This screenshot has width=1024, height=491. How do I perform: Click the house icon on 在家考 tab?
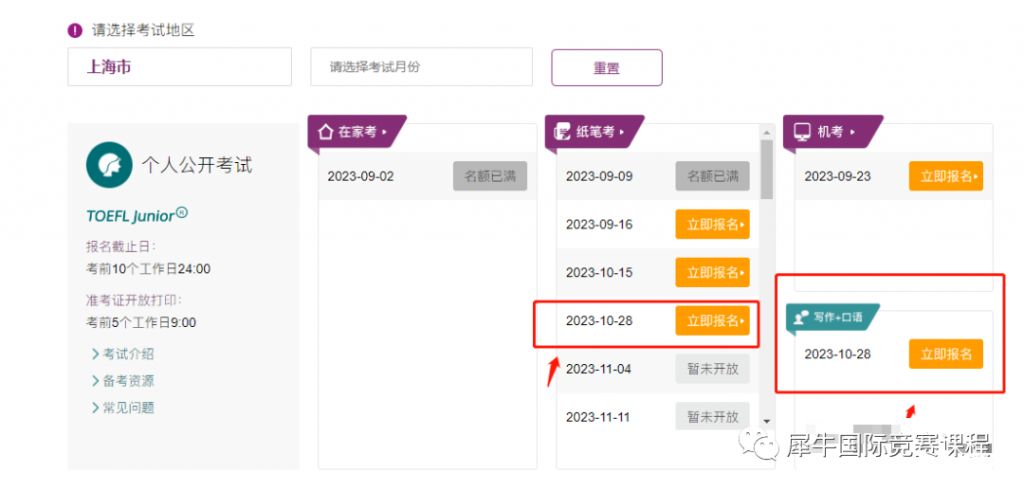325,132
